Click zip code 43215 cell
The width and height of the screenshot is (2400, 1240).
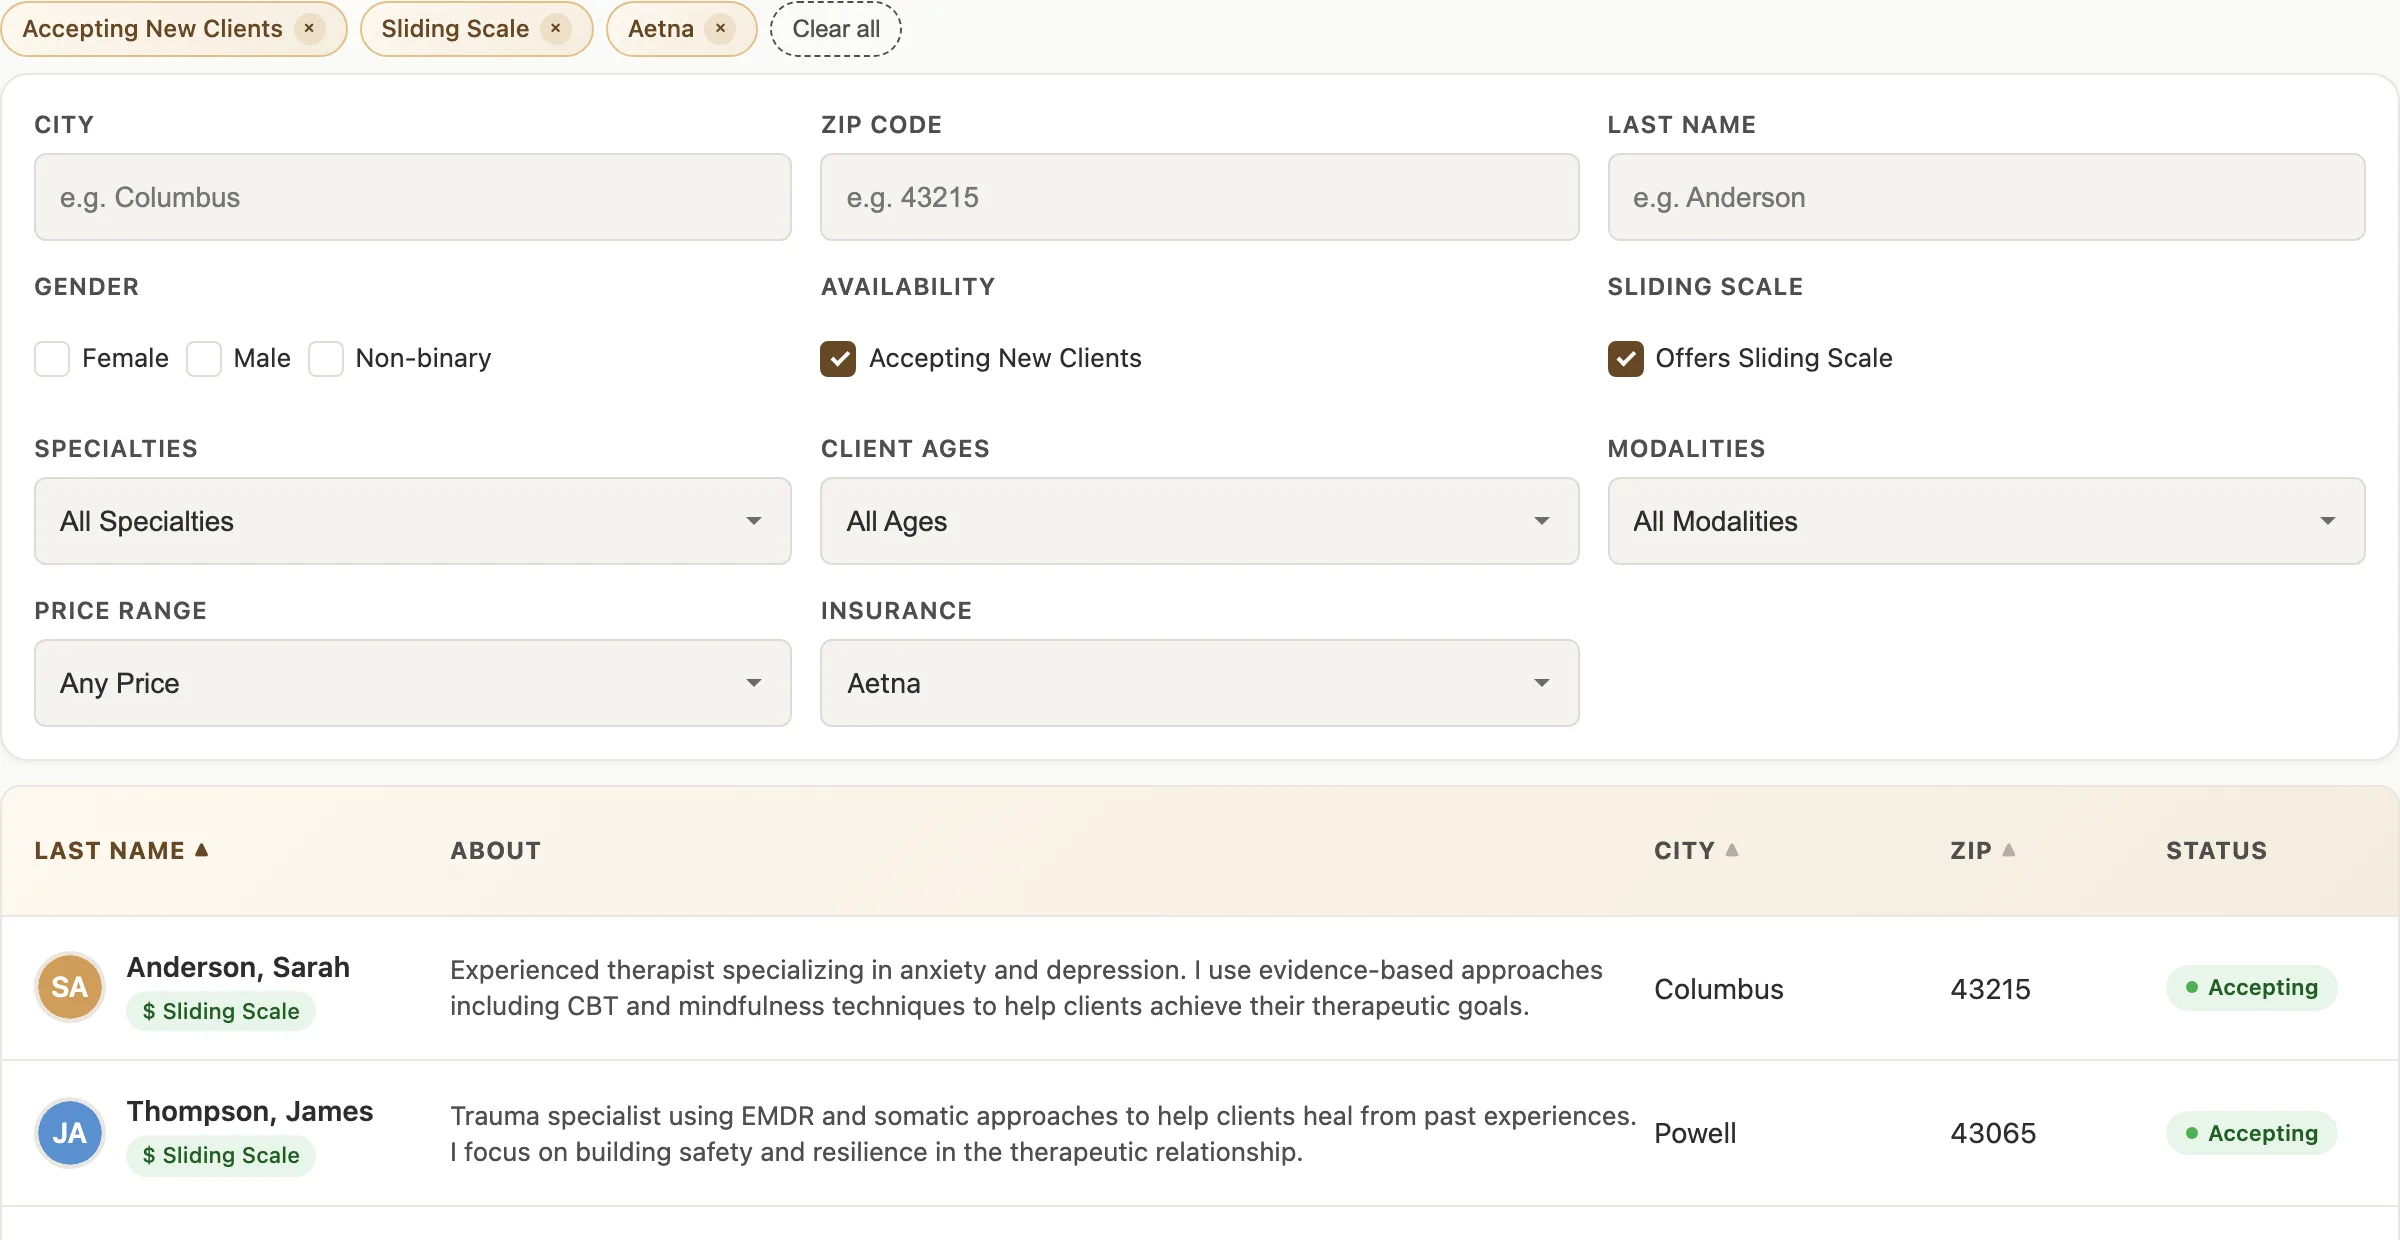[1990, 989]
